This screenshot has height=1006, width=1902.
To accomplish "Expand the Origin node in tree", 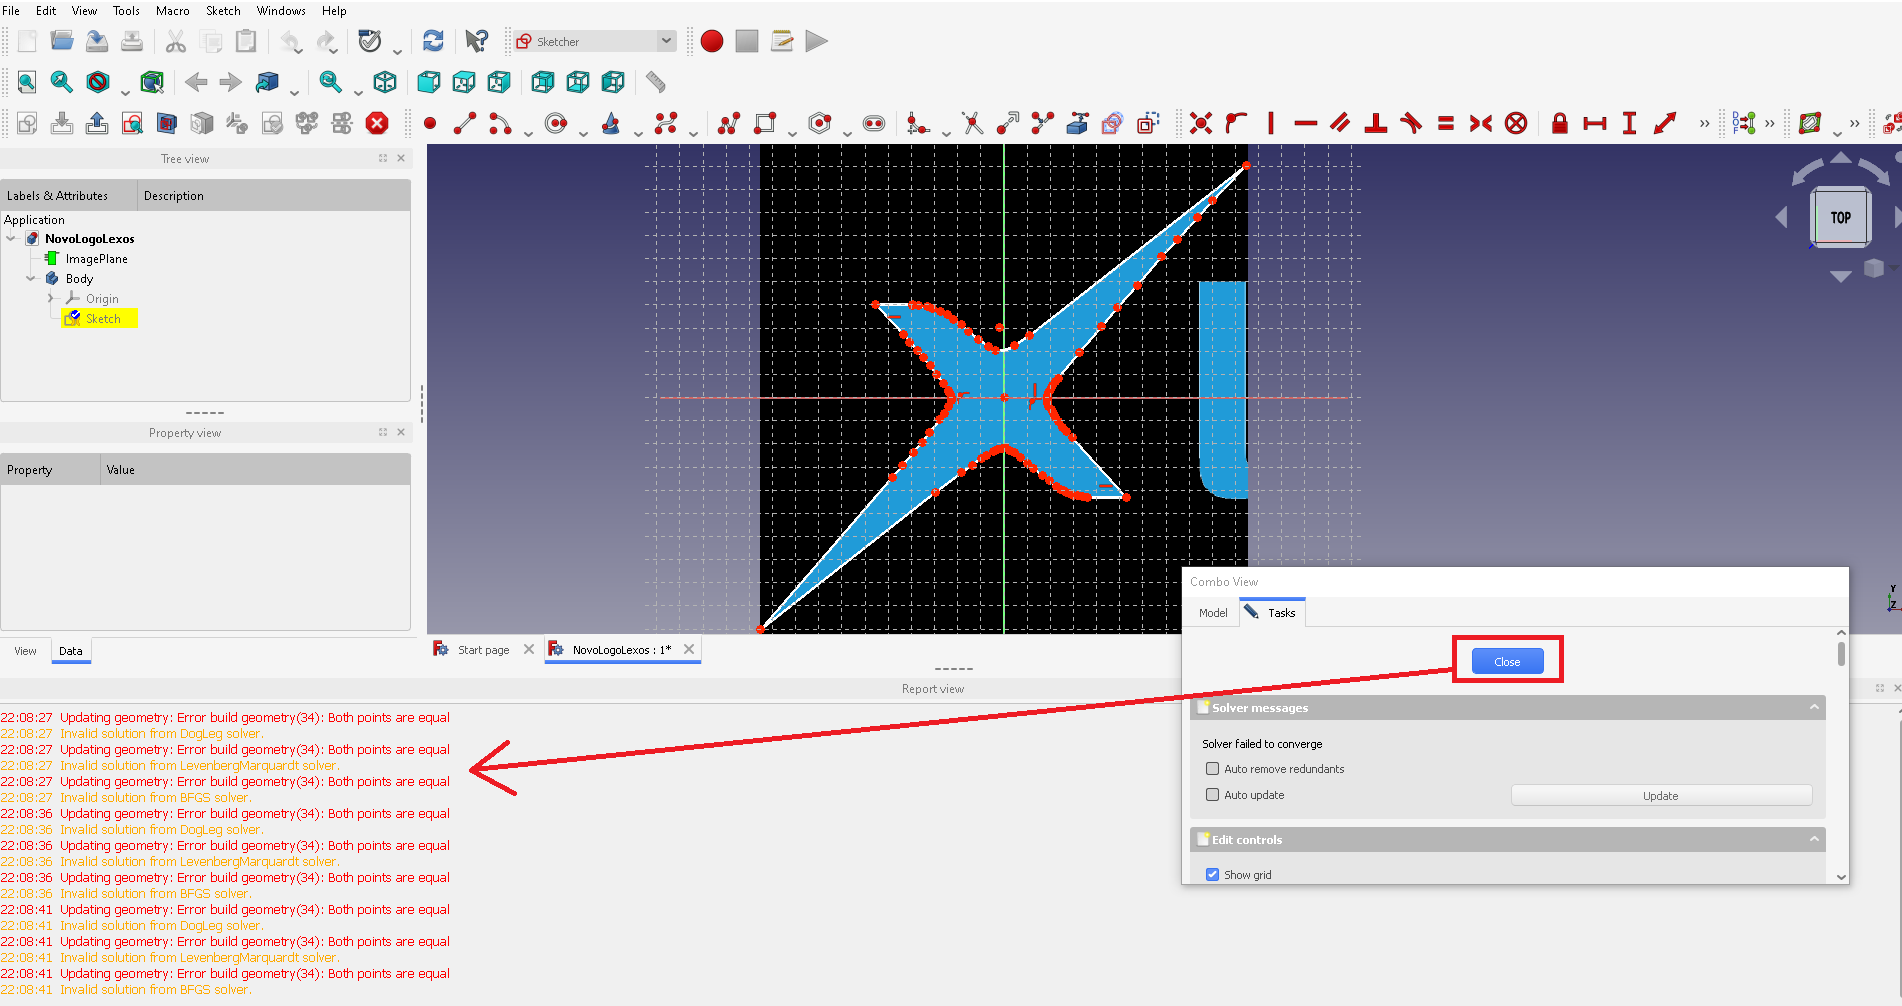I will [x=51, y=298].
